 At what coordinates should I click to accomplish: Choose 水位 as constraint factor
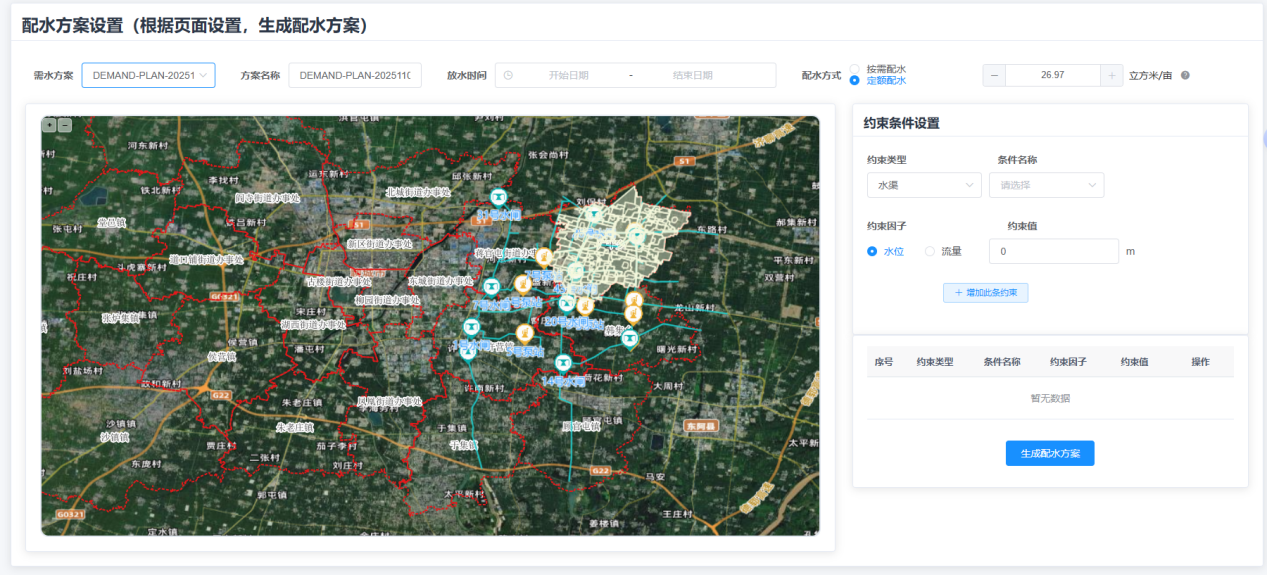tap(886, 251)
